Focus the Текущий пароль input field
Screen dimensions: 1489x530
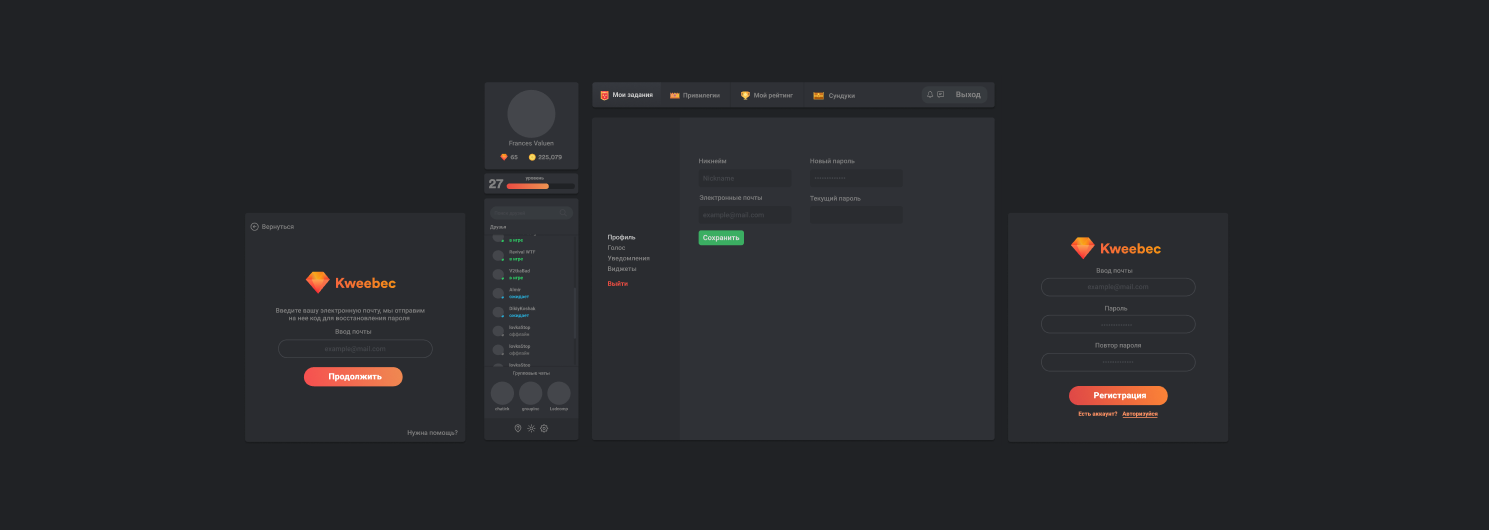click(x=856, y=214)
